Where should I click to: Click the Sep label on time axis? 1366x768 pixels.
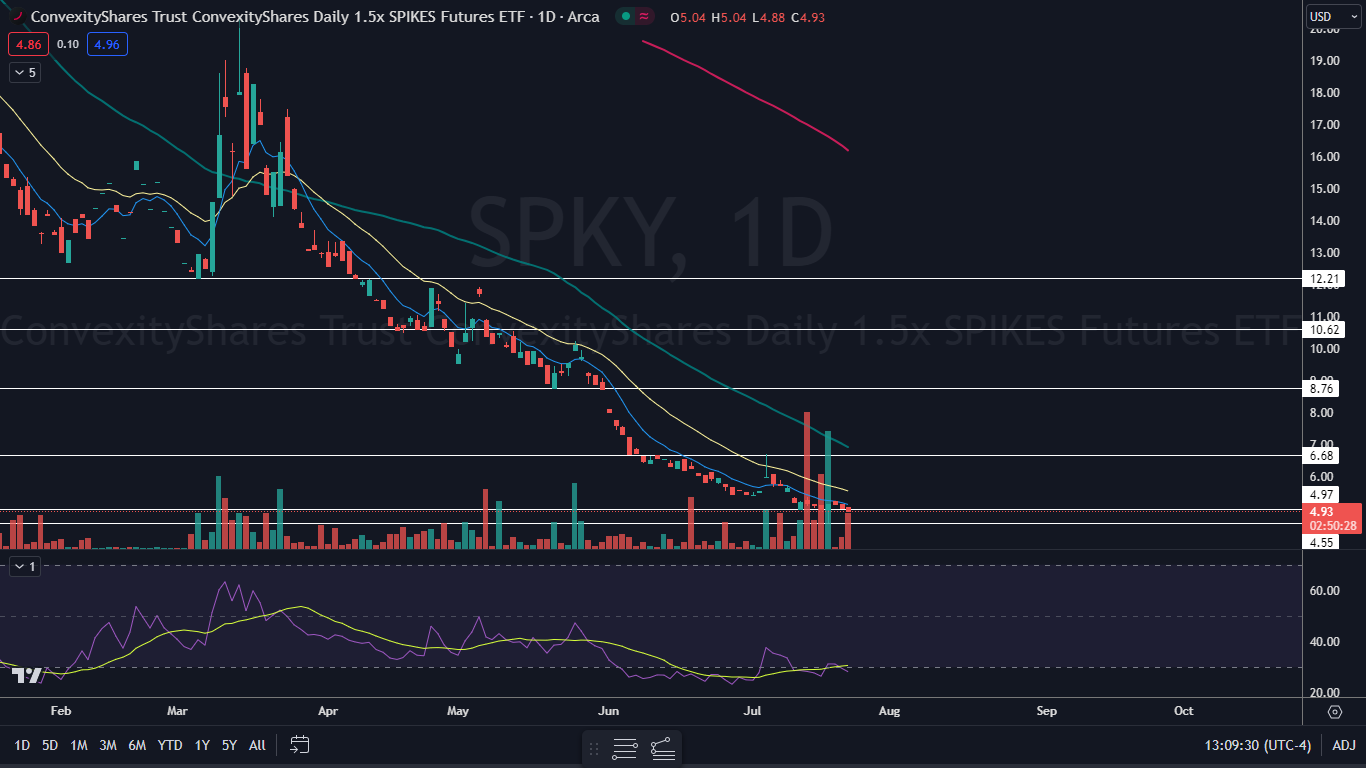point(1046,711)
